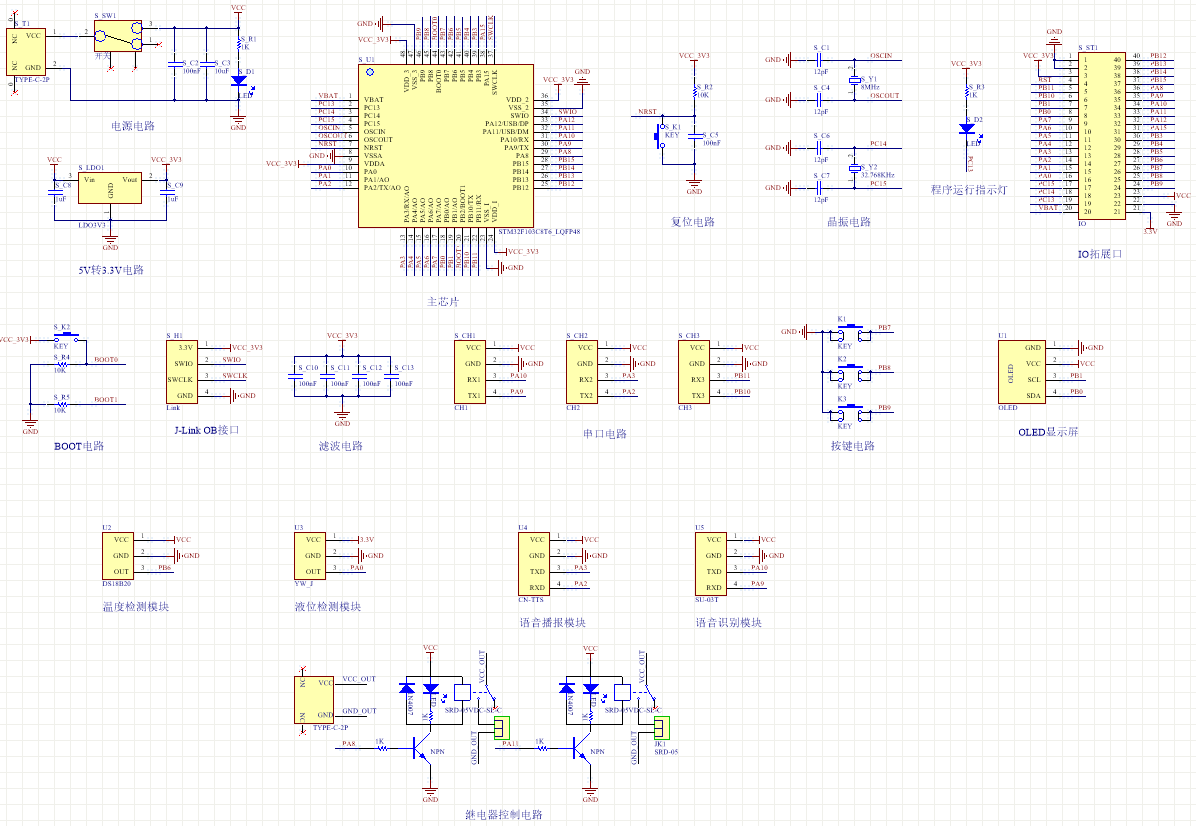Click the 'OLED显示屏' section label
Viewport: 1197px width, 826px height.
1048,433
